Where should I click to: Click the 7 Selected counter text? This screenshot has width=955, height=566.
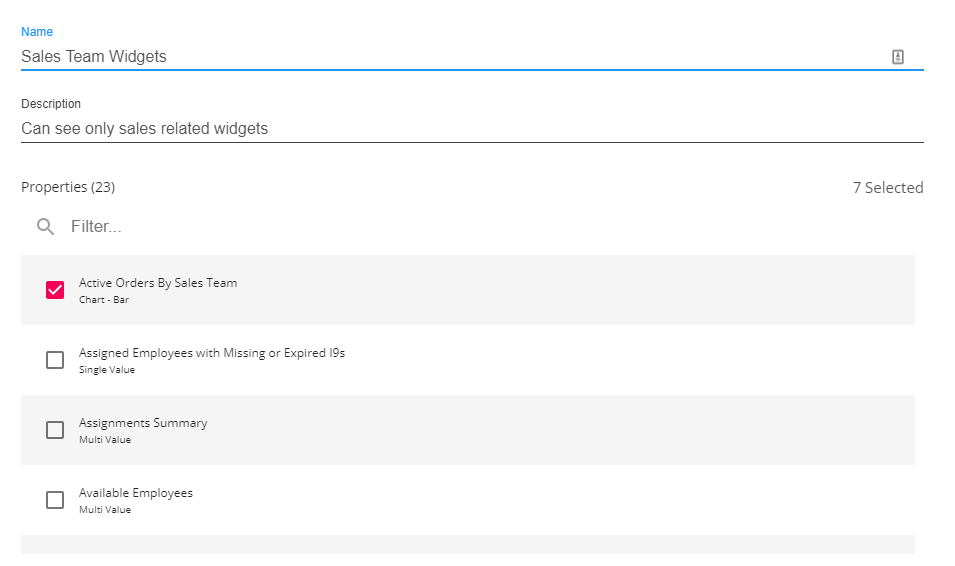point(887,188)
